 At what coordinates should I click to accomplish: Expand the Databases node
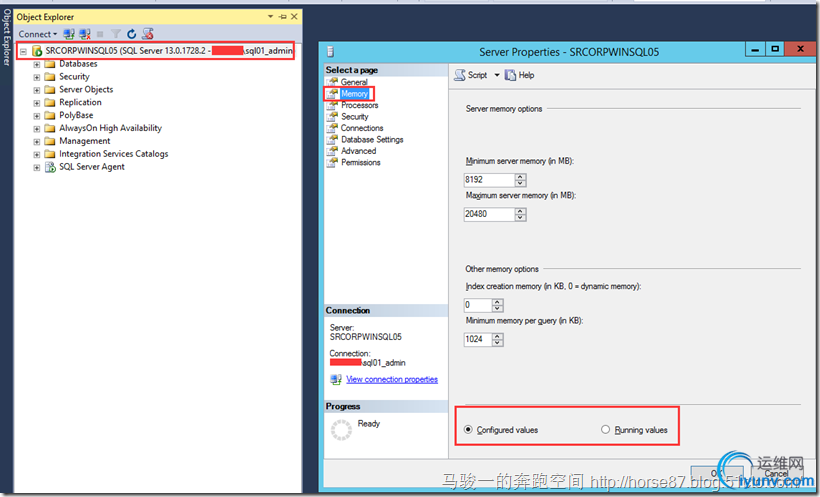pos(37,64)
